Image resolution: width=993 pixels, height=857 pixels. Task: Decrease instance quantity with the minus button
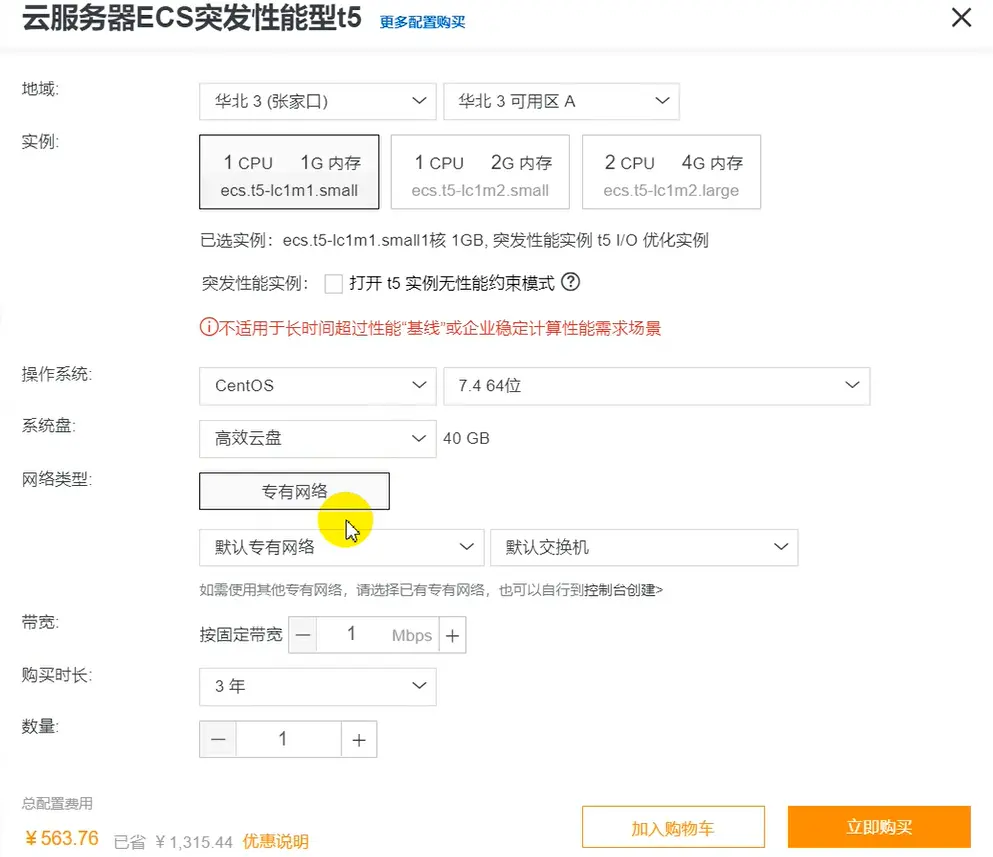click(x=218, y=739)
